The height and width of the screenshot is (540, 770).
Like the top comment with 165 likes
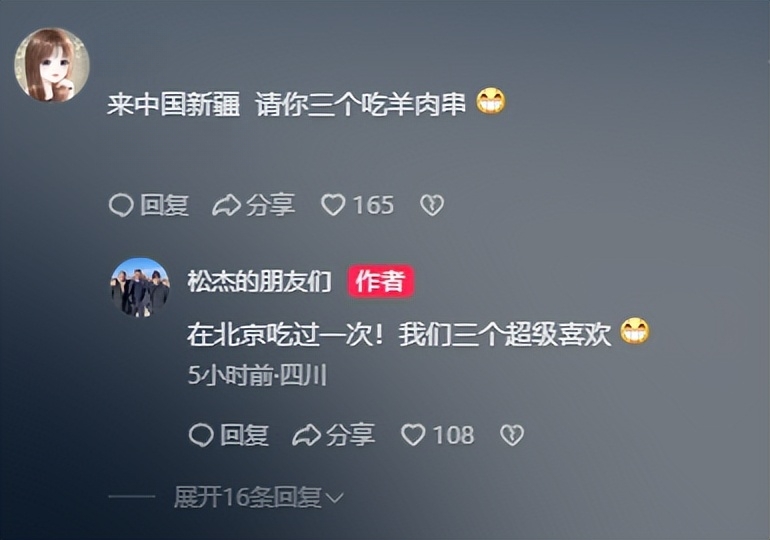[333, 205]
